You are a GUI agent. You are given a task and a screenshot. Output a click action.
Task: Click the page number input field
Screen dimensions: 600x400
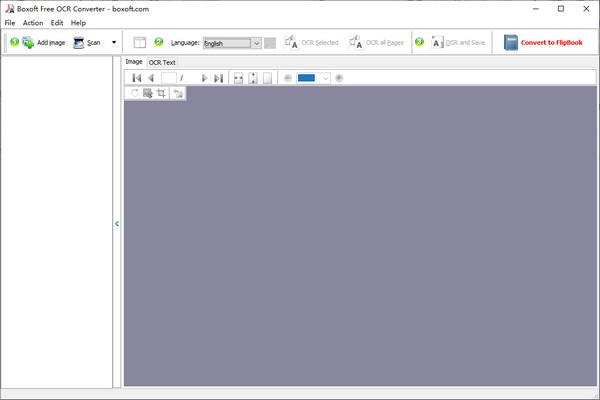(x=169, y=78)
